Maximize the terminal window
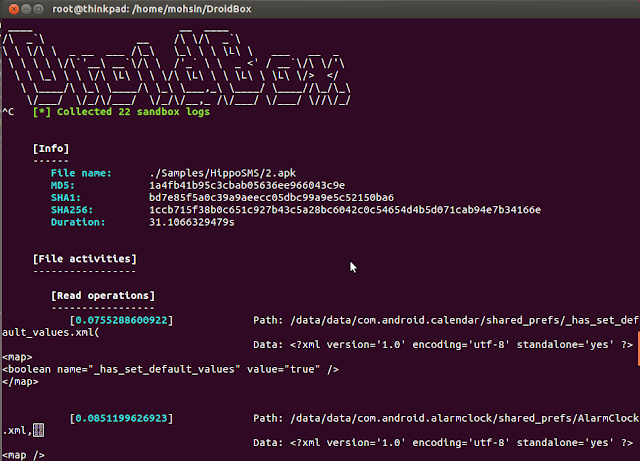 click(39, 9)
